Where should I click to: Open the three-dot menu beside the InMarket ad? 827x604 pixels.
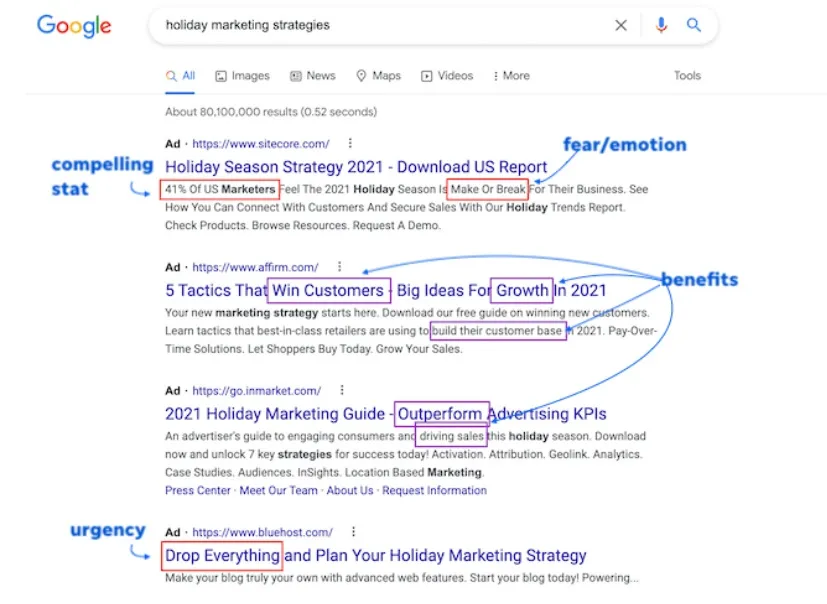click(341, 390)
